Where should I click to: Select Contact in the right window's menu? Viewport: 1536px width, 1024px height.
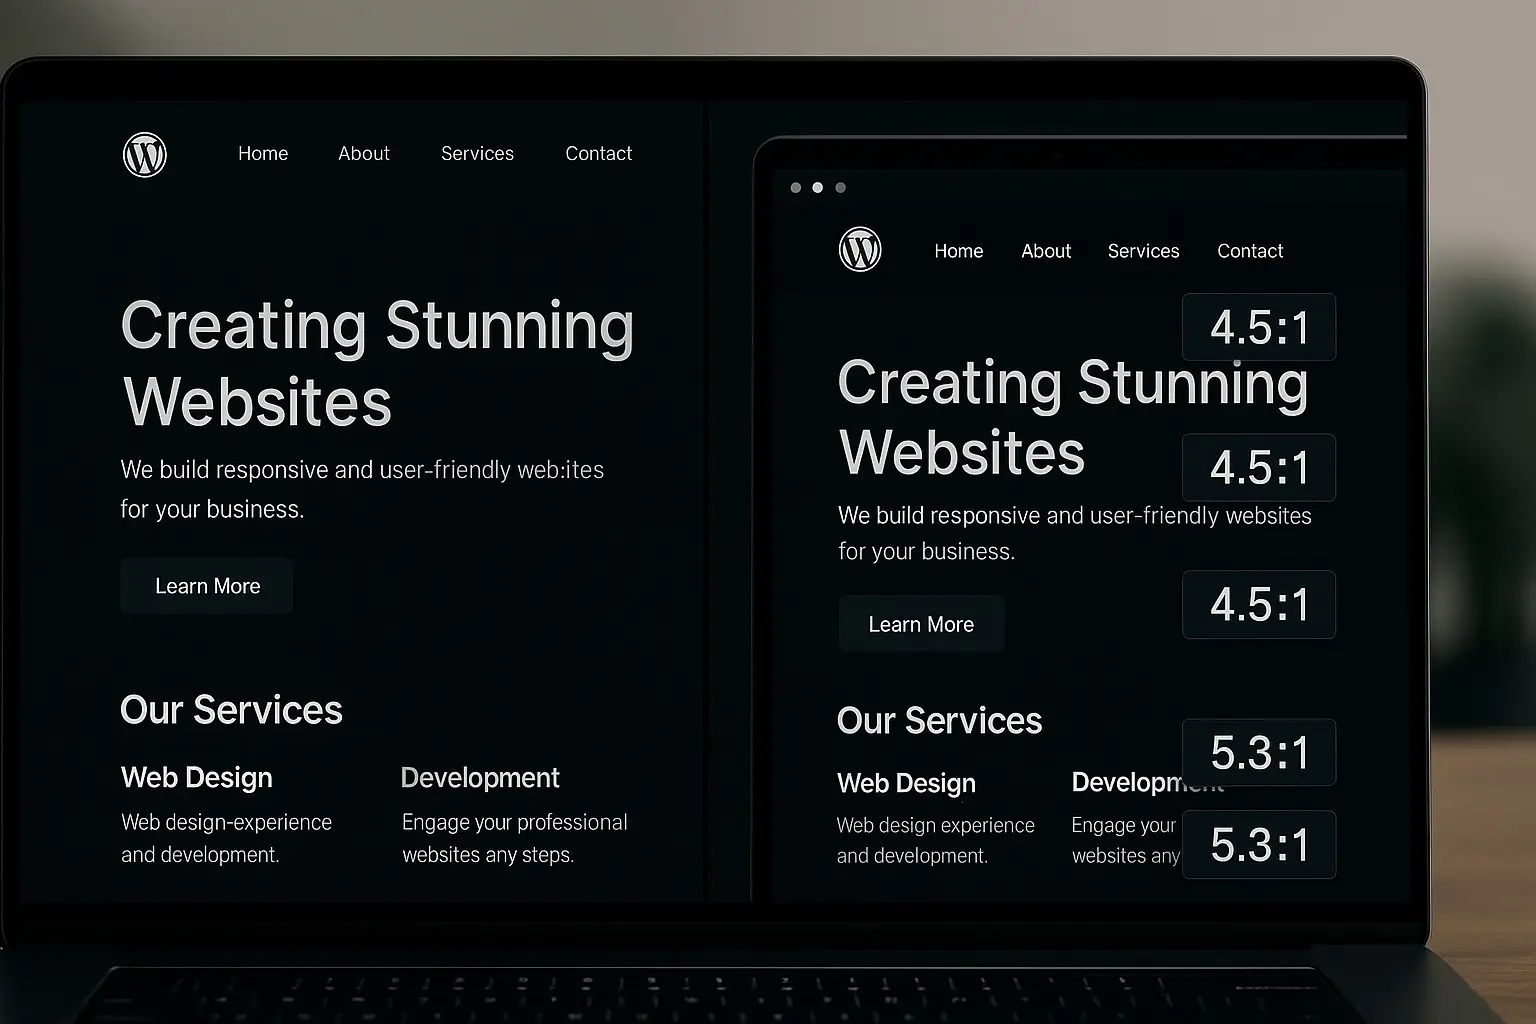click(x=1250, y=251)
